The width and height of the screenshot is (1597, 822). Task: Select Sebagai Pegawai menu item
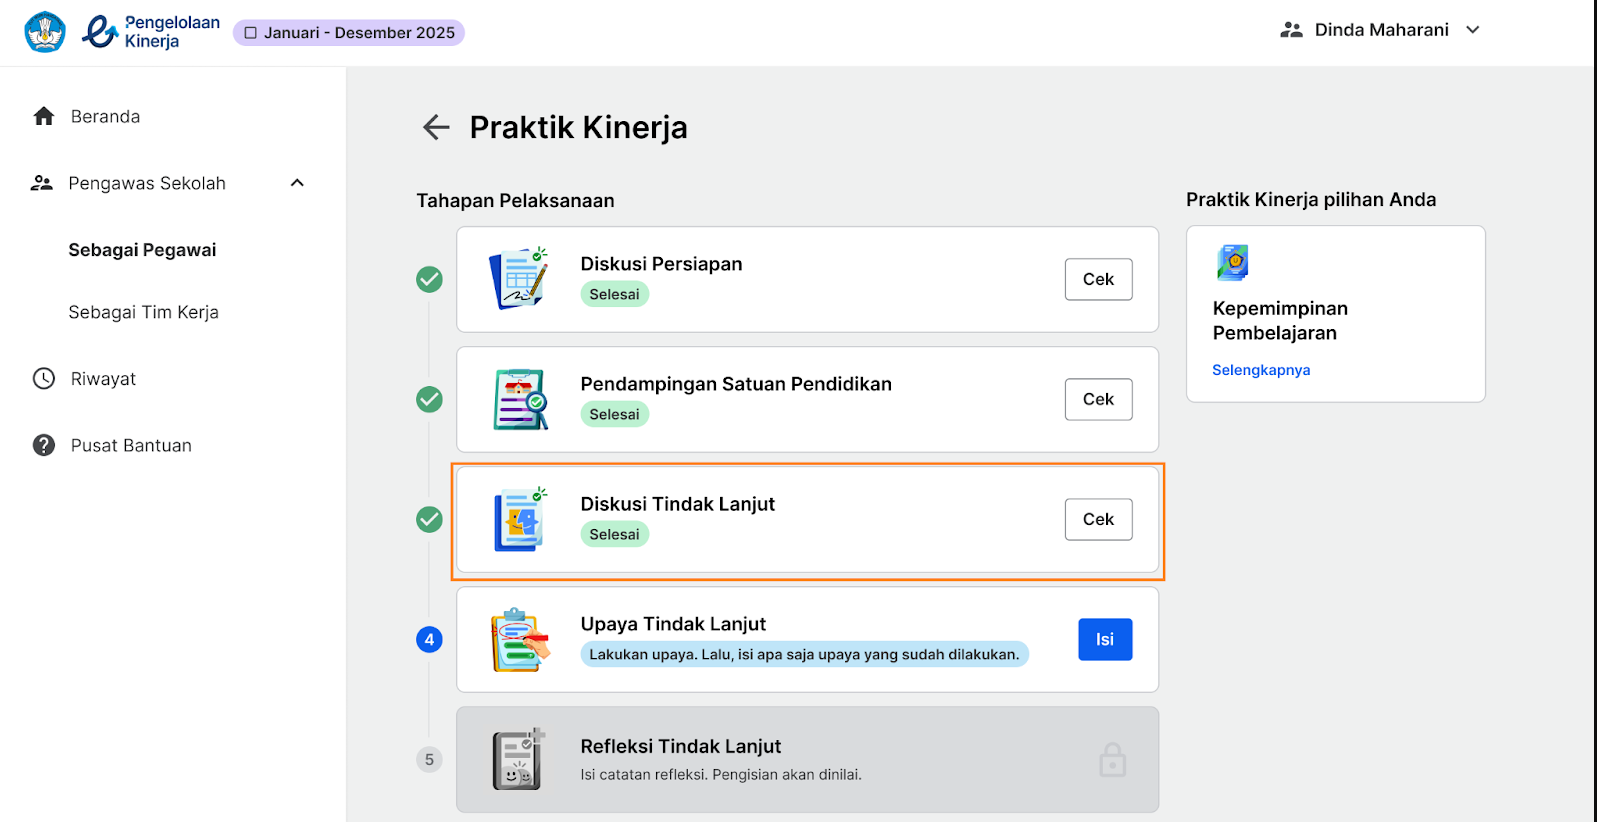click(142, 250)
